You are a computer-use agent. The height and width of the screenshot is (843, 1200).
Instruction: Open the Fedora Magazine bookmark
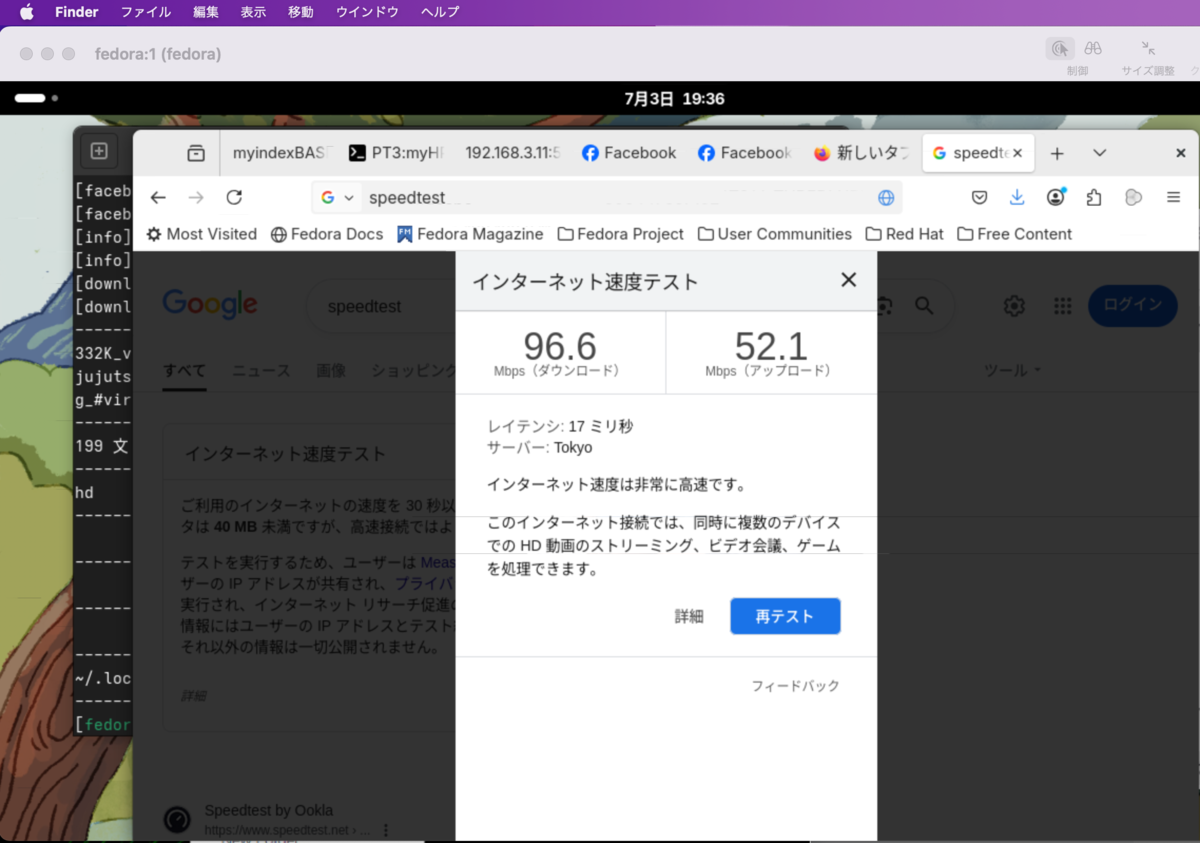click(x=470, y=234)
